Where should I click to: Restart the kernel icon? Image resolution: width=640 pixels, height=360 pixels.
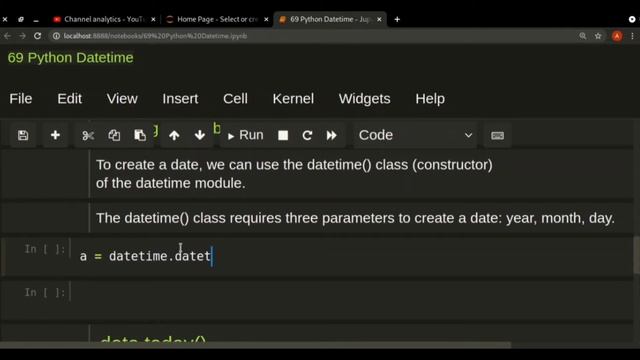click(307, 135)
